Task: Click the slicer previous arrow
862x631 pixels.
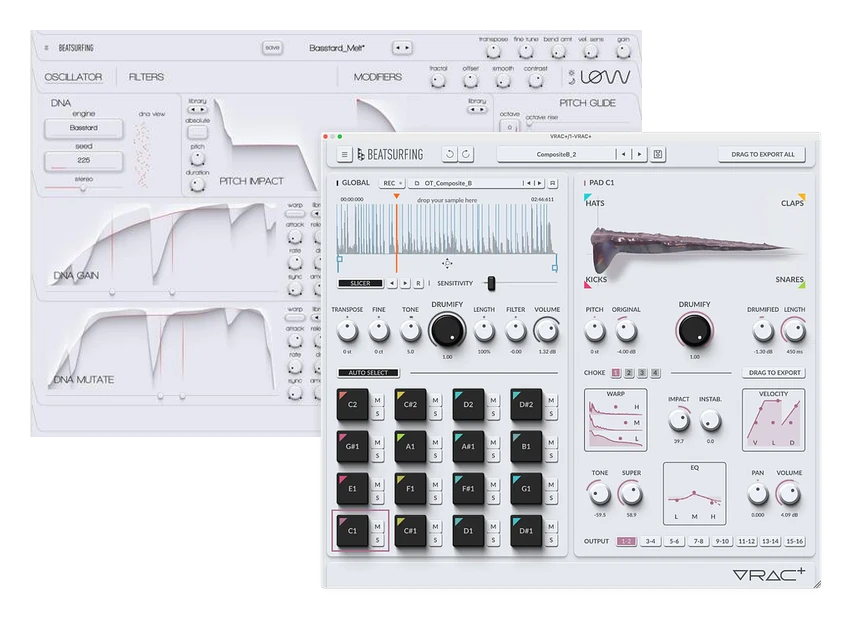Action: click(x=391, y=283)
